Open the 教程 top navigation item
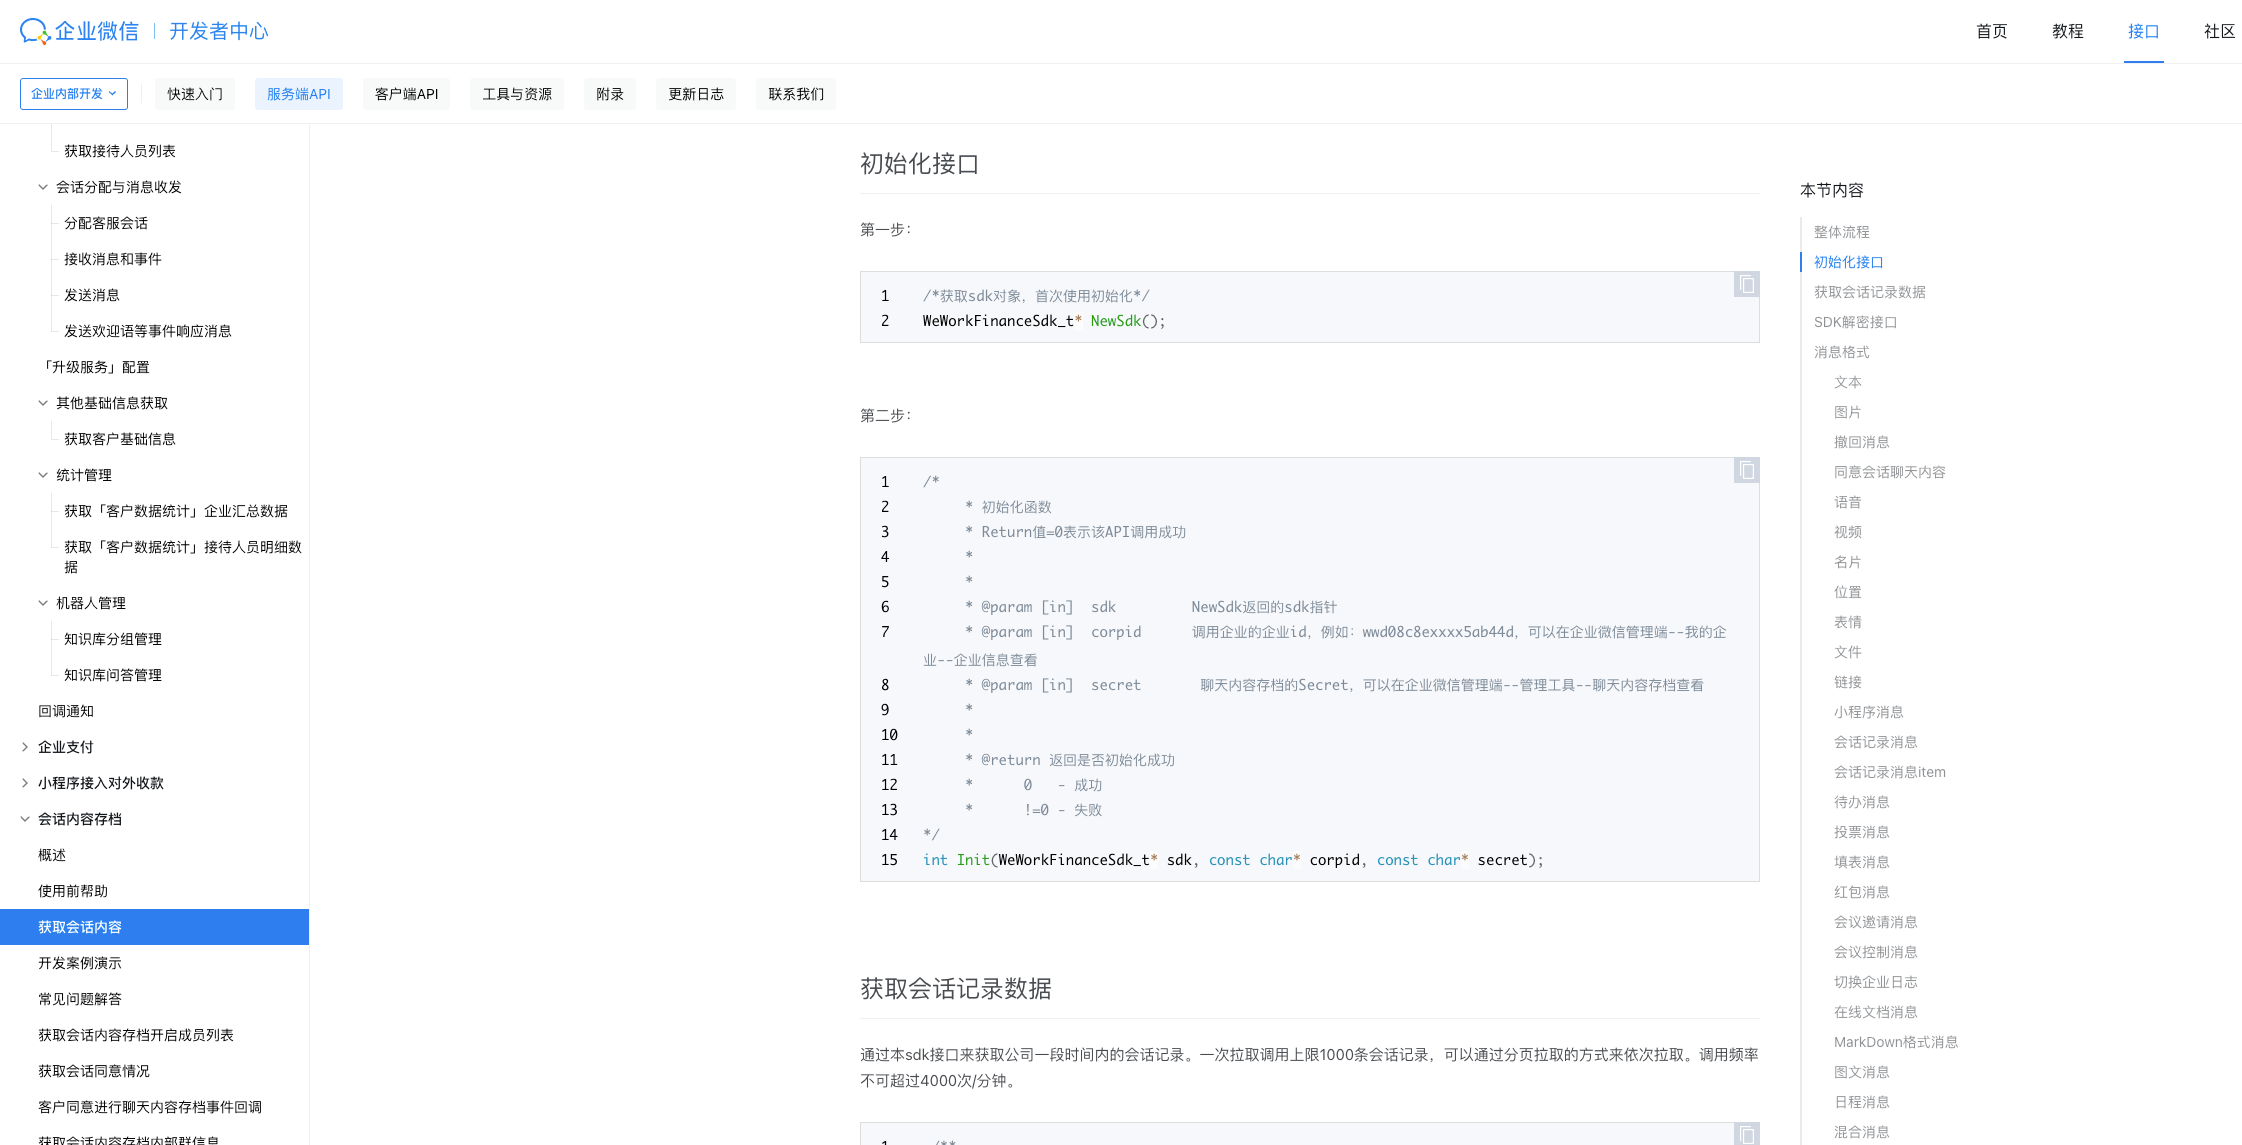The height and width of the screenshot is (1145, 2242). pyautogui.click(x=2067, y=31)
